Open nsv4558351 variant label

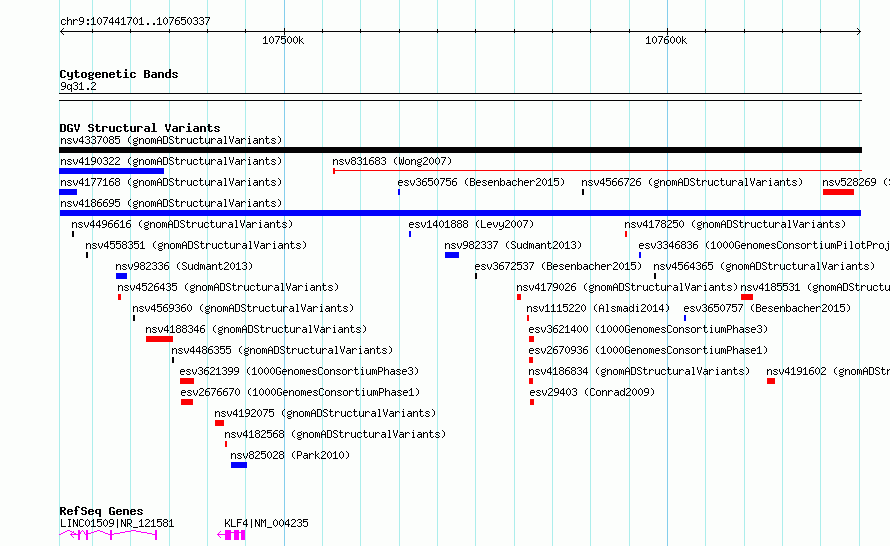point(196,245)
